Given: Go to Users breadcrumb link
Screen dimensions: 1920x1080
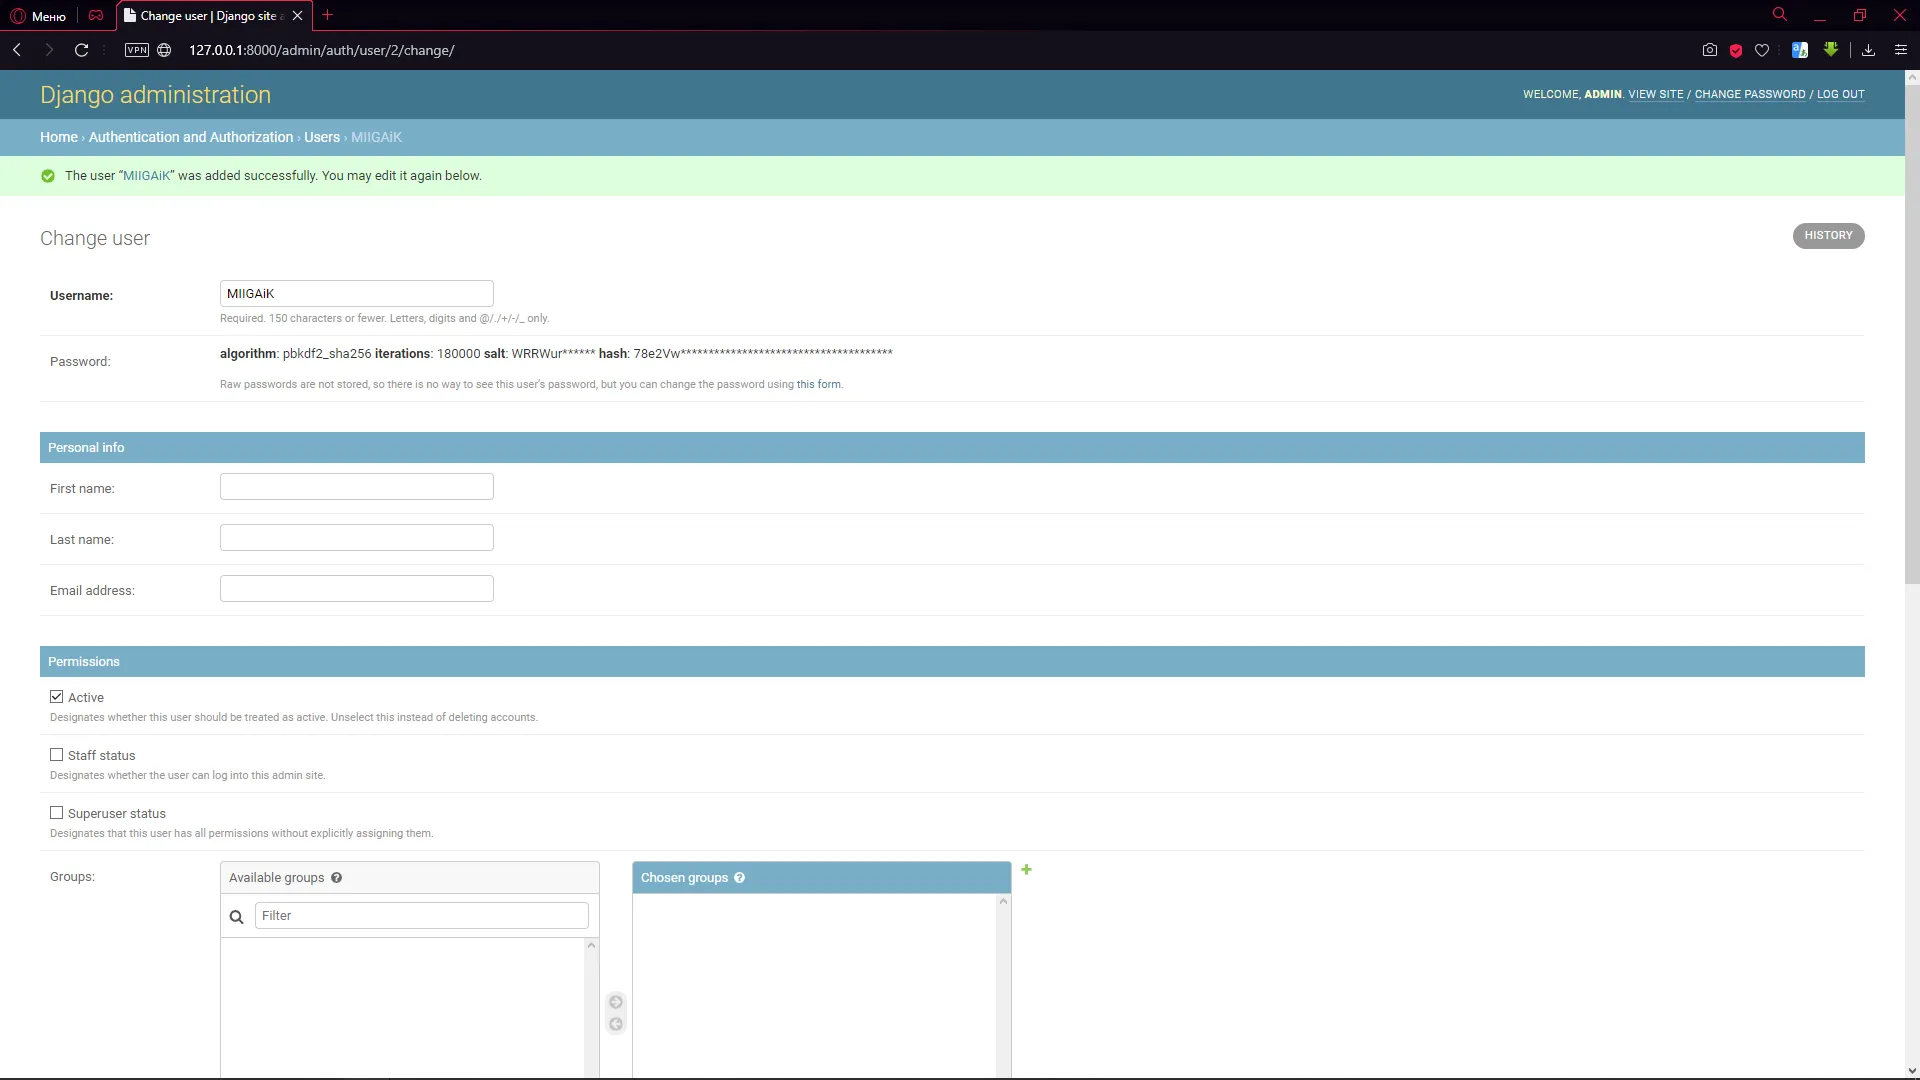Looking at the screenshot, I should 322,137.
